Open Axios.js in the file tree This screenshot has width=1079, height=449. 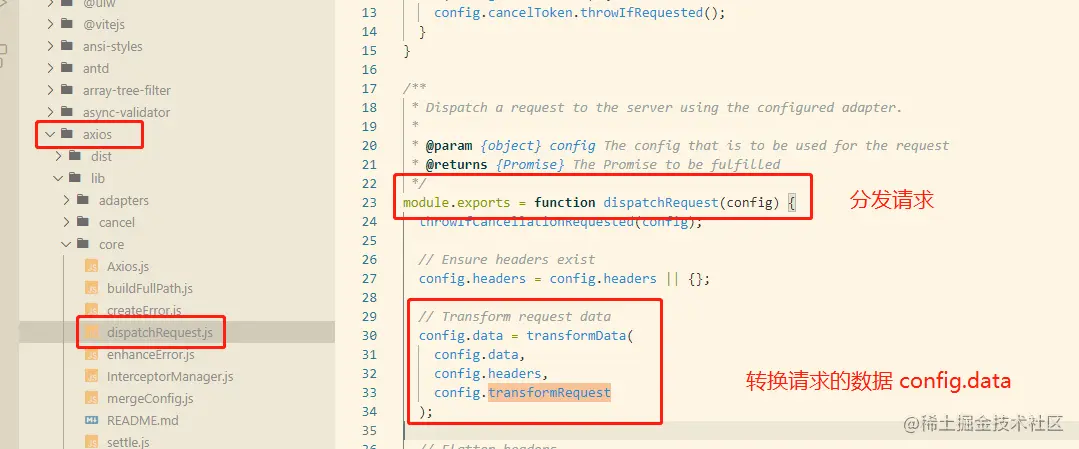(x=128, y=267)
